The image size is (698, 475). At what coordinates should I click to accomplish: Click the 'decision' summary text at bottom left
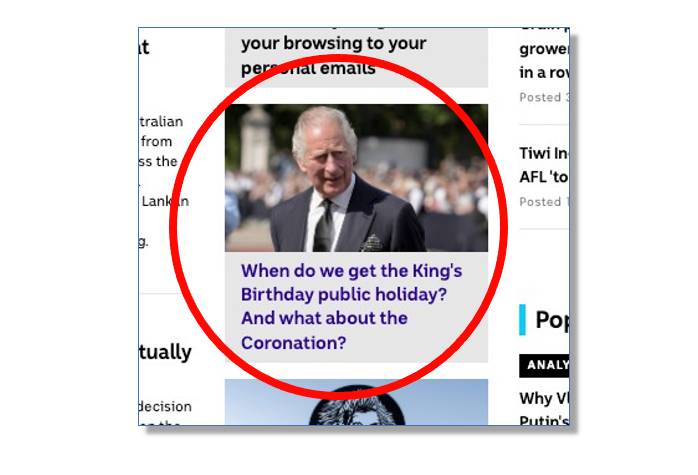(165, 406)
